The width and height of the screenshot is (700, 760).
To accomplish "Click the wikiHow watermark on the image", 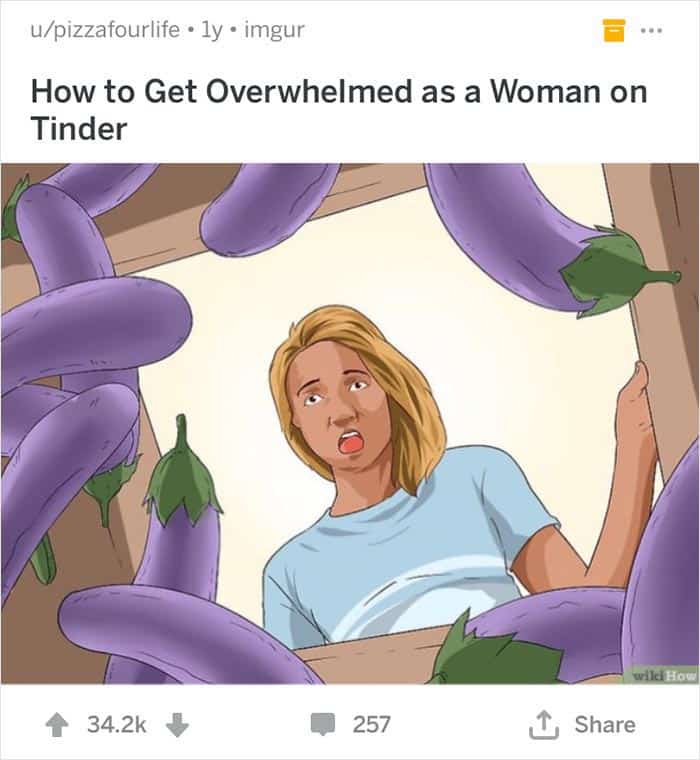I will [664, 676].
